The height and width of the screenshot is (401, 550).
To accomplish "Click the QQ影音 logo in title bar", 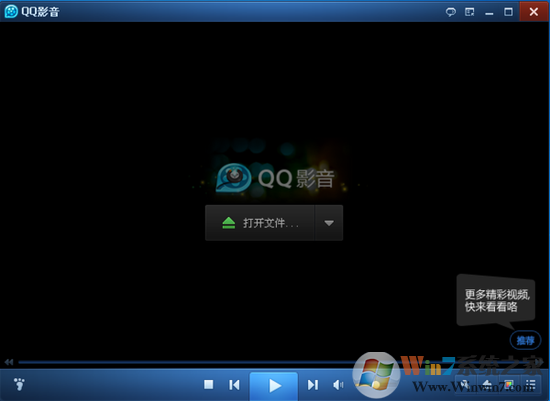I will 11,12.
